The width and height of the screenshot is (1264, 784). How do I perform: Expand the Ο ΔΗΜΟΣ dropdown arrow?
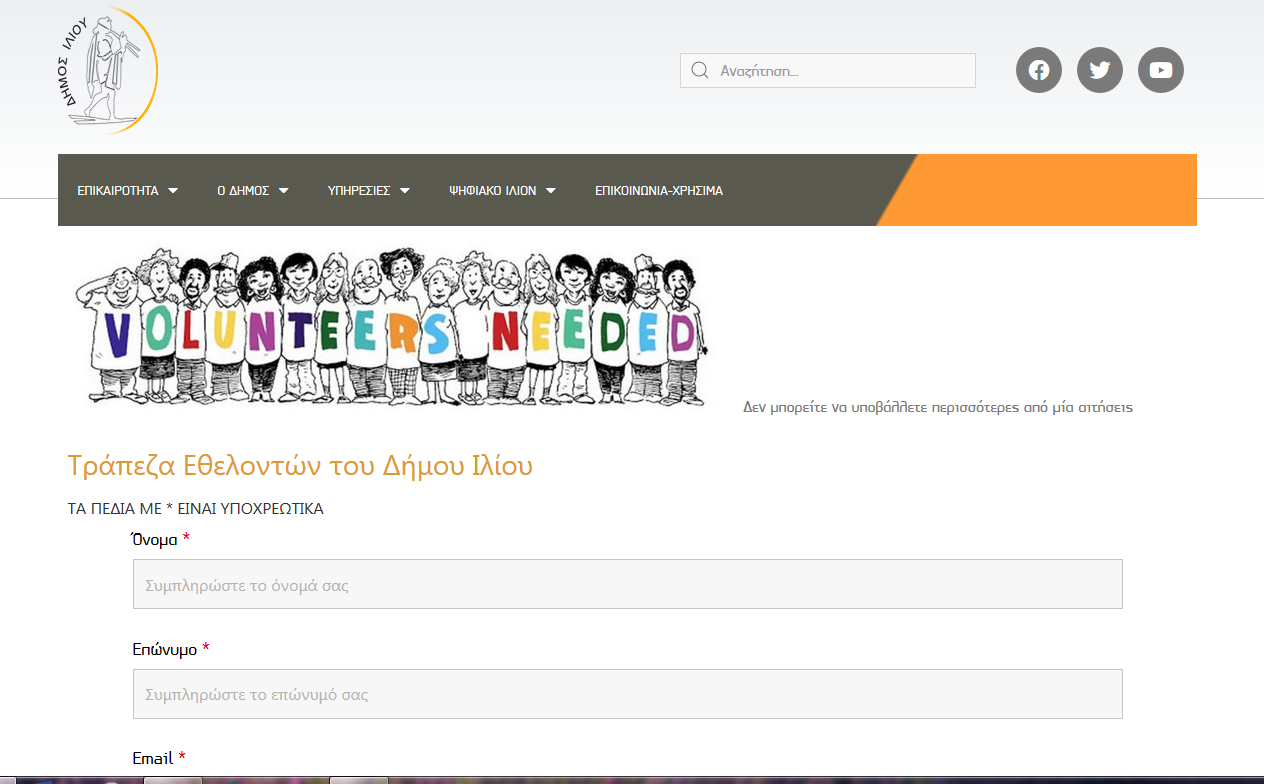point(284,191)
